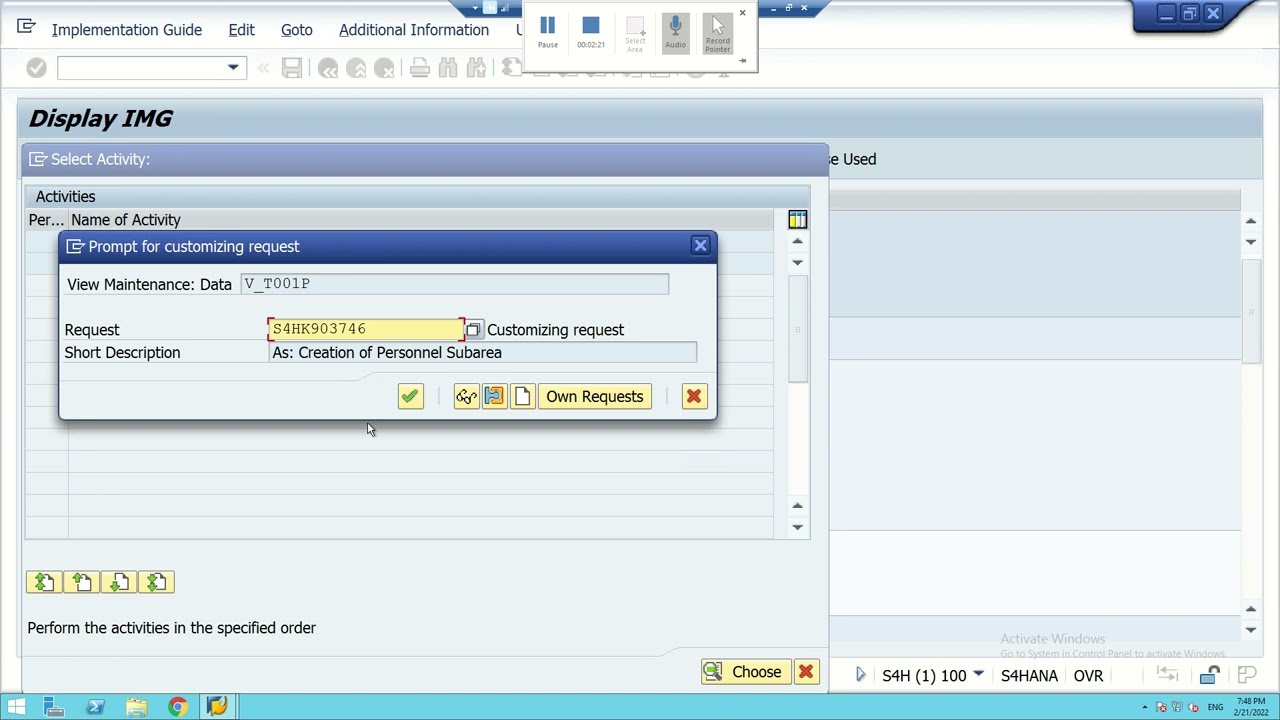Click the Print icon in the toolbar

pos(420,68)
